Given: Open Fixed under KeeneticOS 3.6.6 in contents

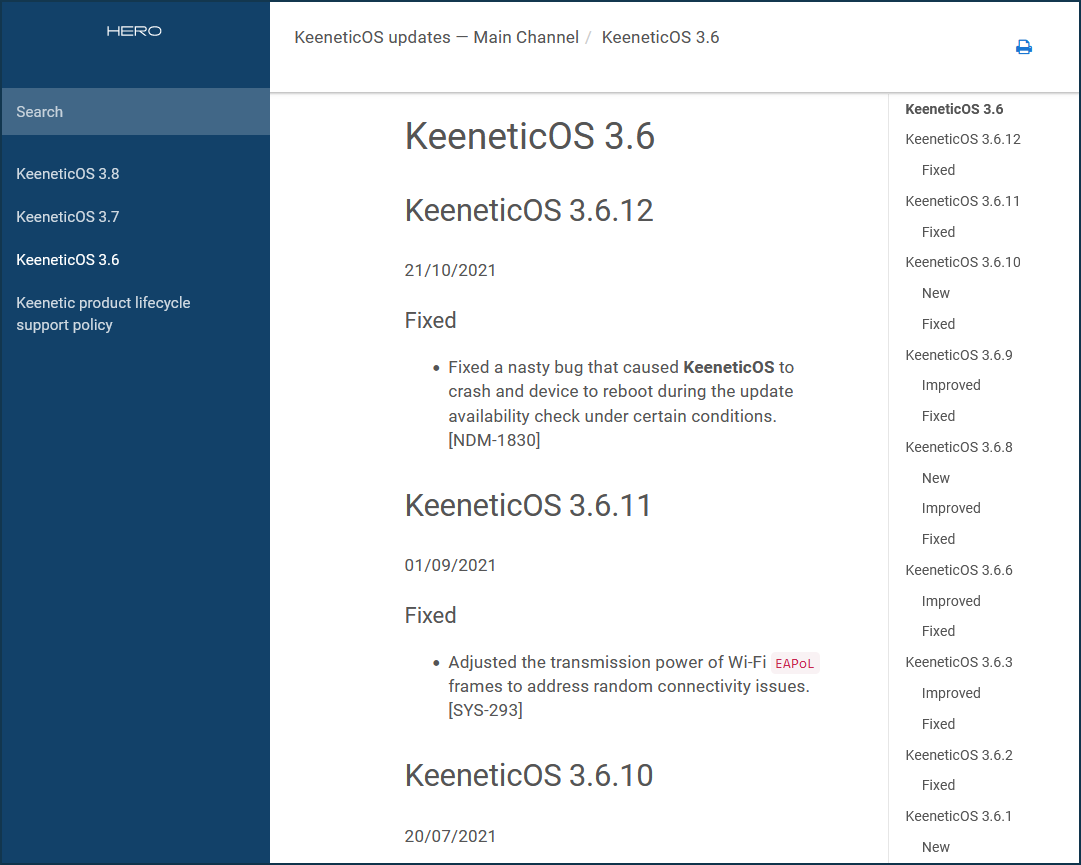Looking at the screenshot, I should click(938, 631).
